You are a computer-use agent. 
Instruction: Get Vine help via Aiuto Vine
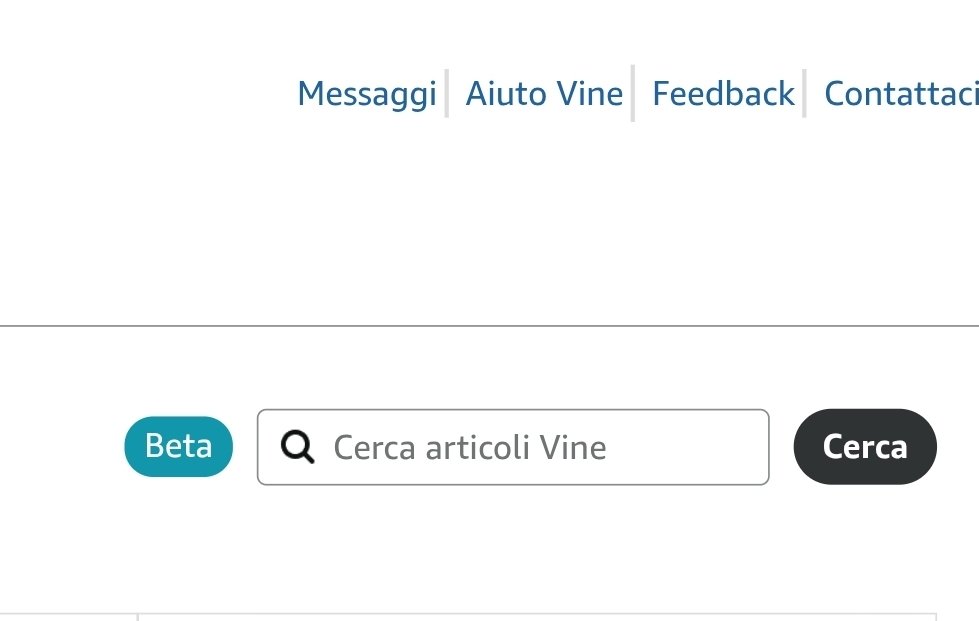point(544,94)
